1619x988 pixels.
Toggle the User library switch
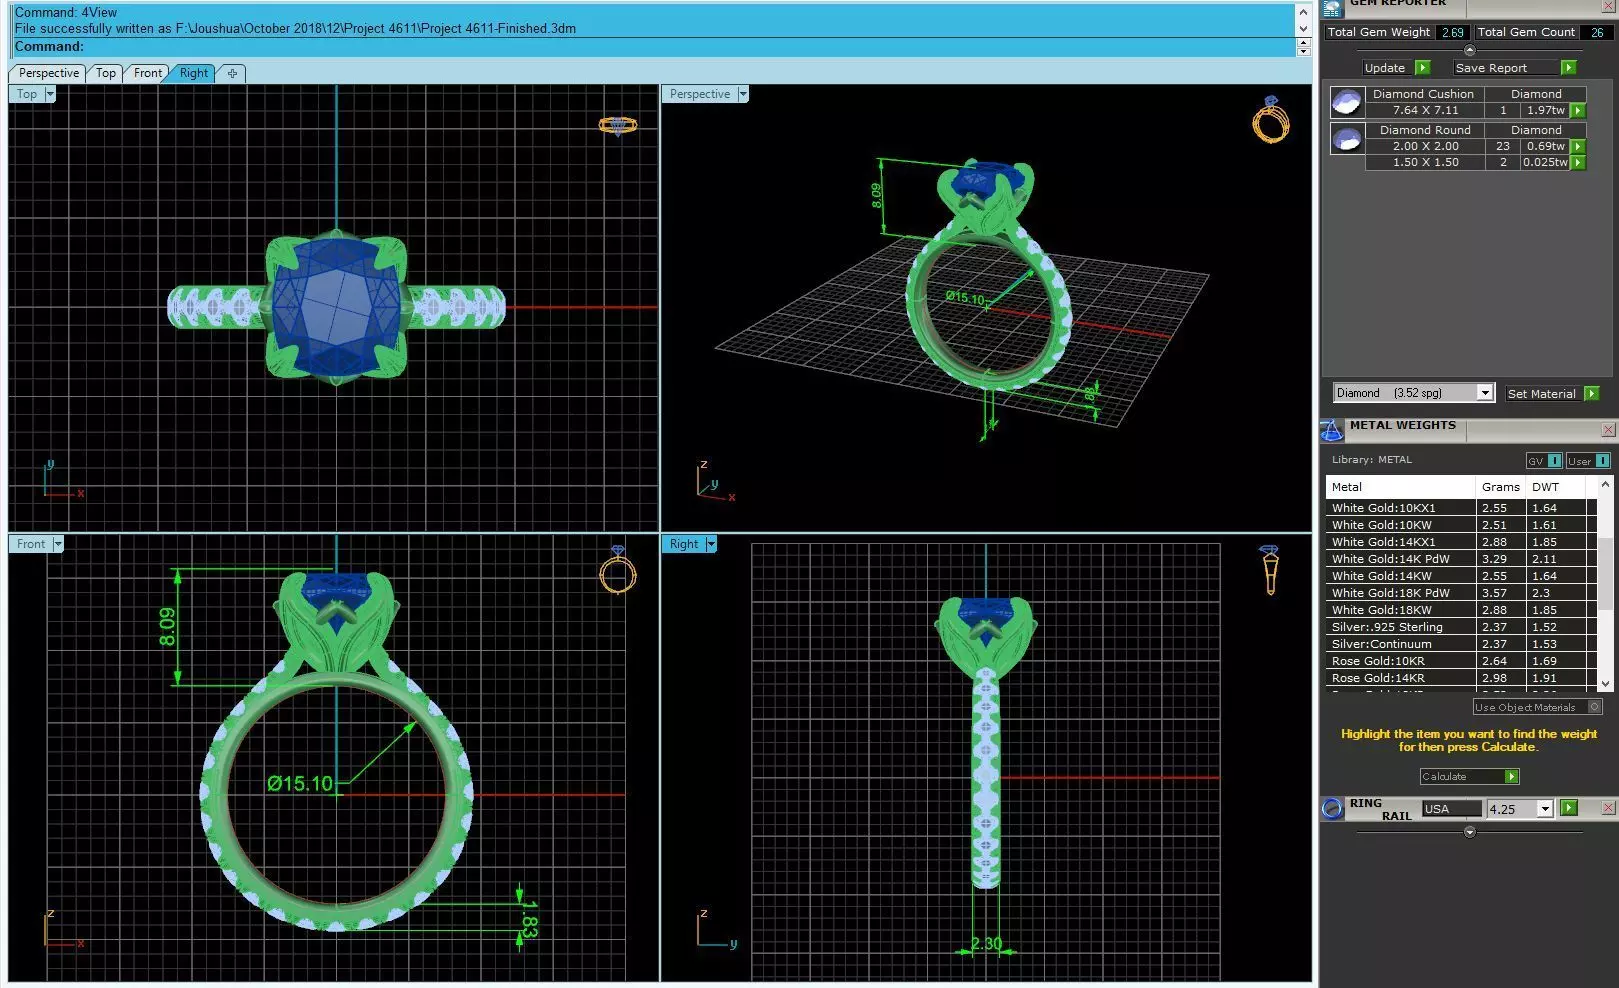1588,461
